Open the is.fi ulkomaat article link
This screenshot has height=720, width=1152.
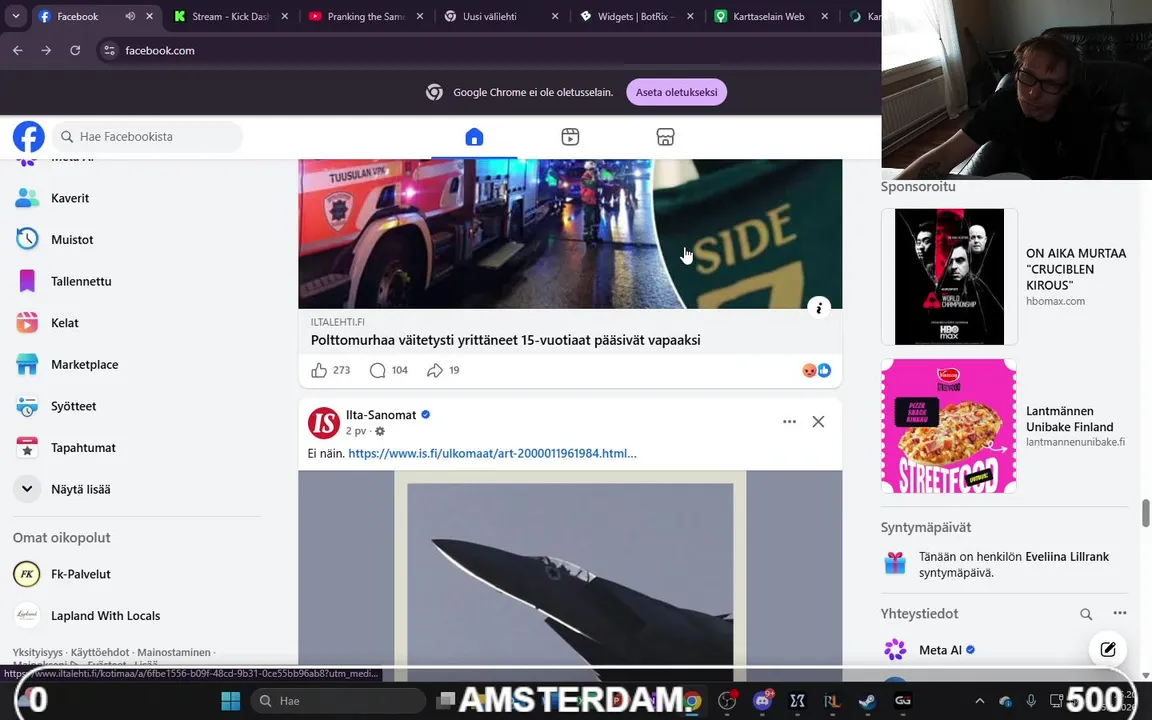click(x=492, y=453)
